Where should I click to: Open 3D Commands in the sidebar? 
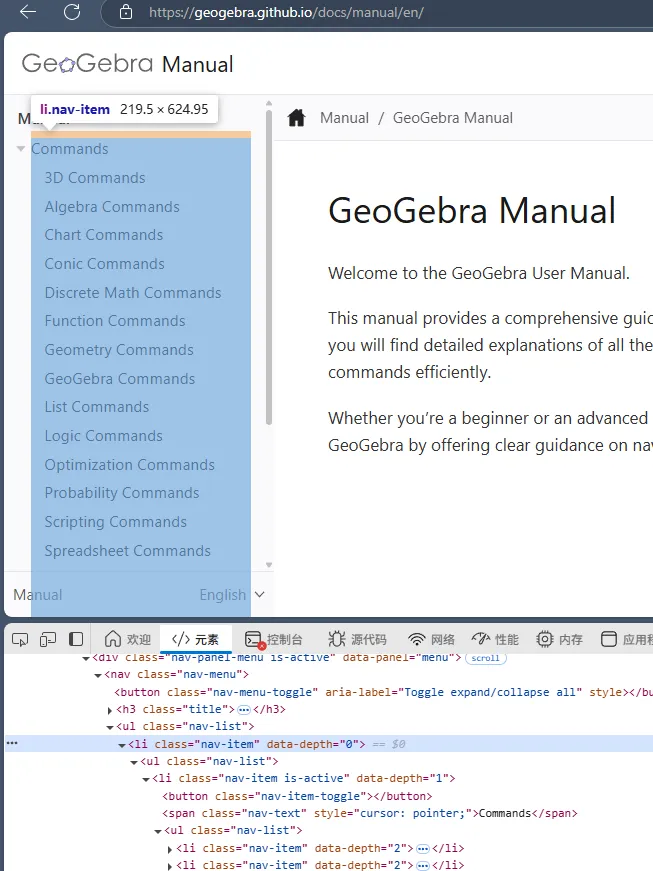click(95, 178)
